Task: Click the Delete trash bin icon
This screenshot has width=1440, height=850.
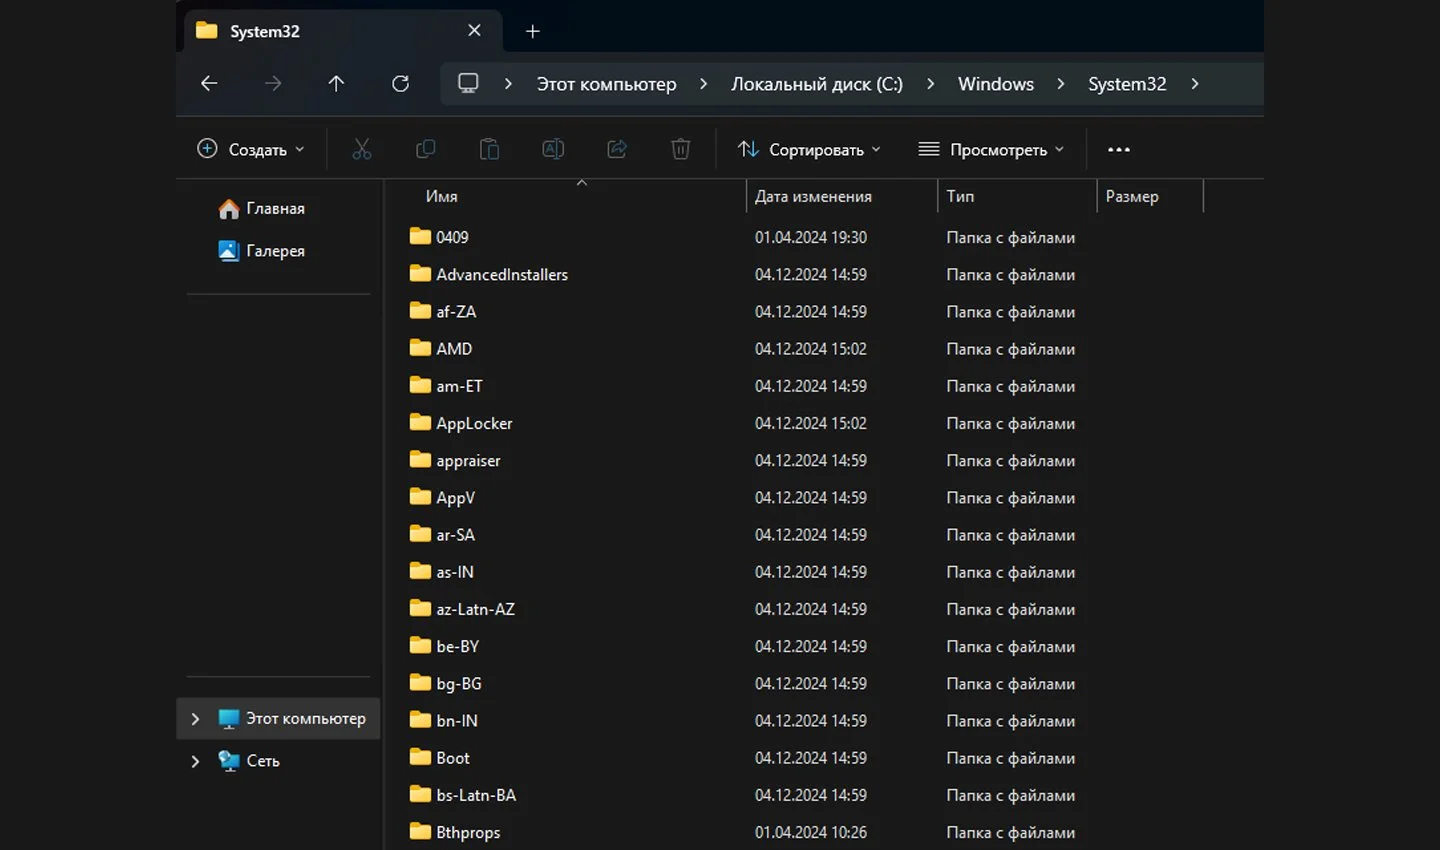Action: pos(681,149)
